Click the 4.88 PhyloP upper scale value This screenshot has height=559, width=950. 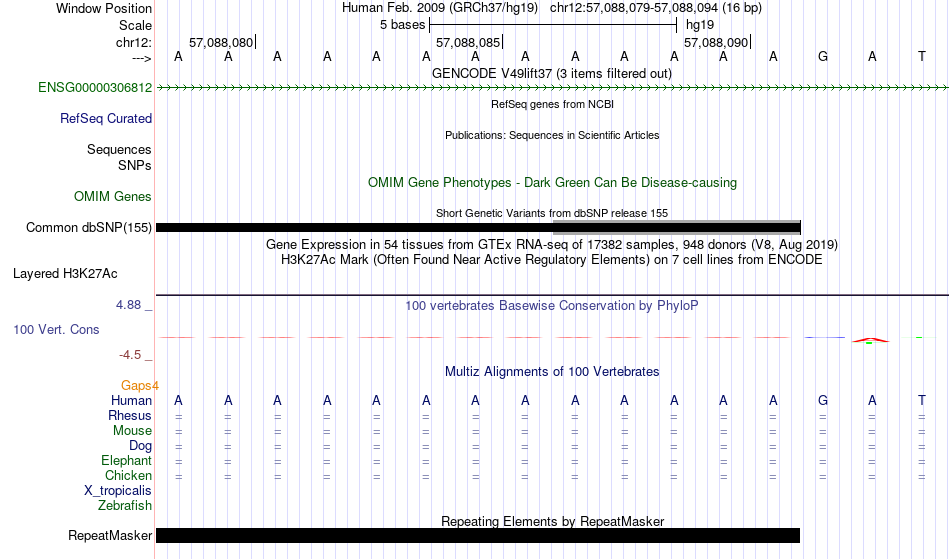(129, 305)
